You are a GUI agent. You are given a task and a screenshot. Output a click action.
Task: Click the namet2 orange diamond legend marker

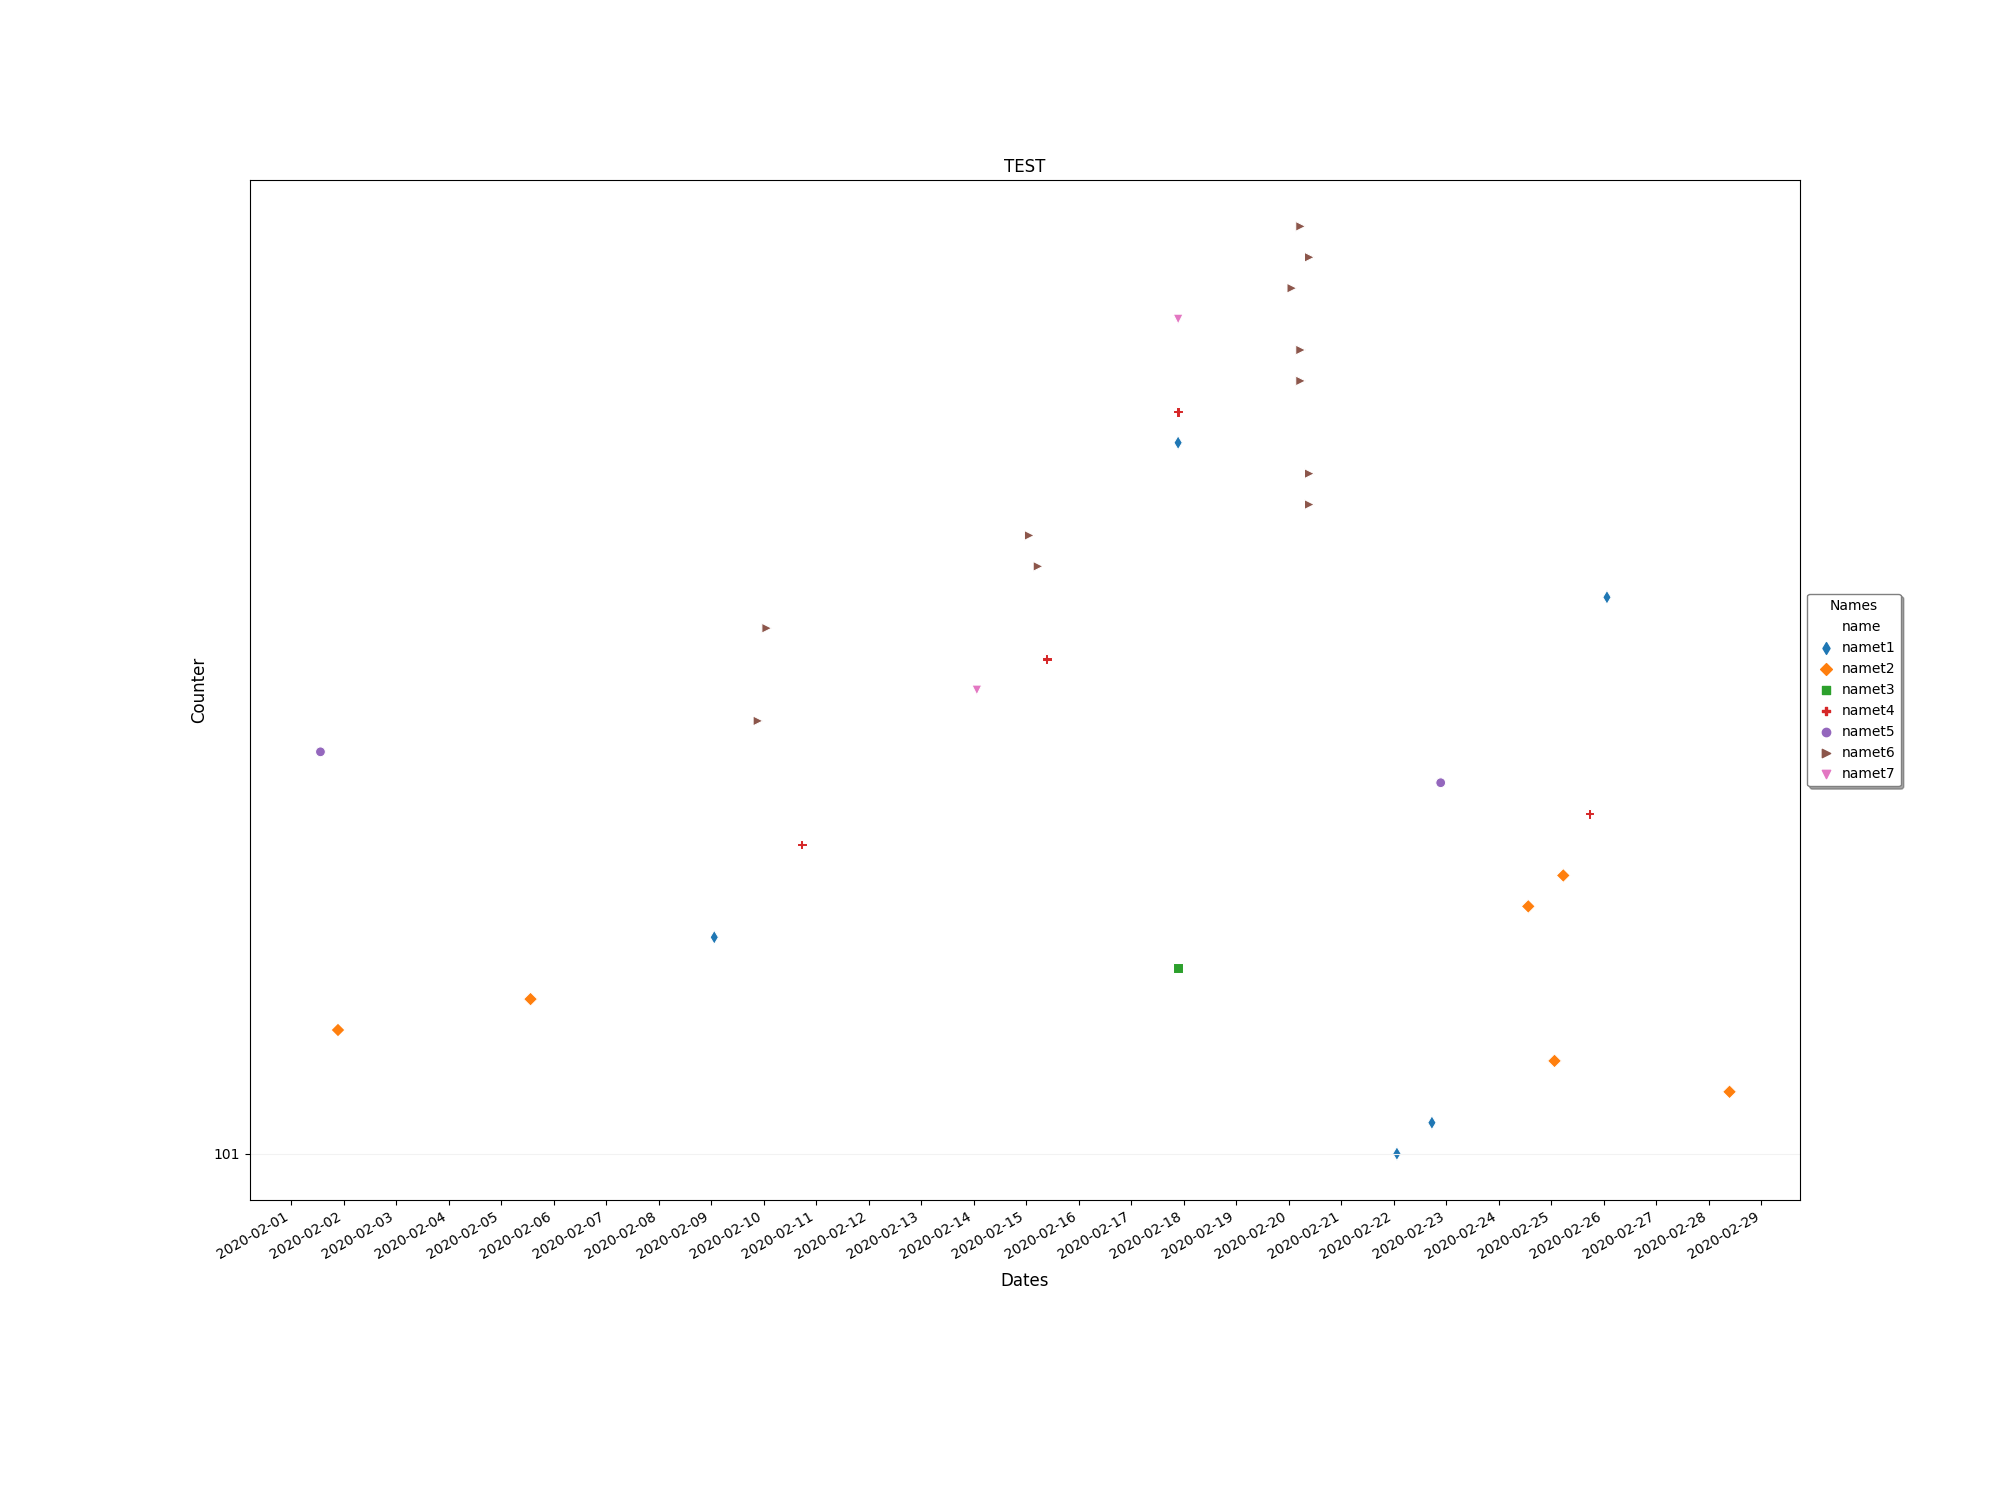[1826, 669]
